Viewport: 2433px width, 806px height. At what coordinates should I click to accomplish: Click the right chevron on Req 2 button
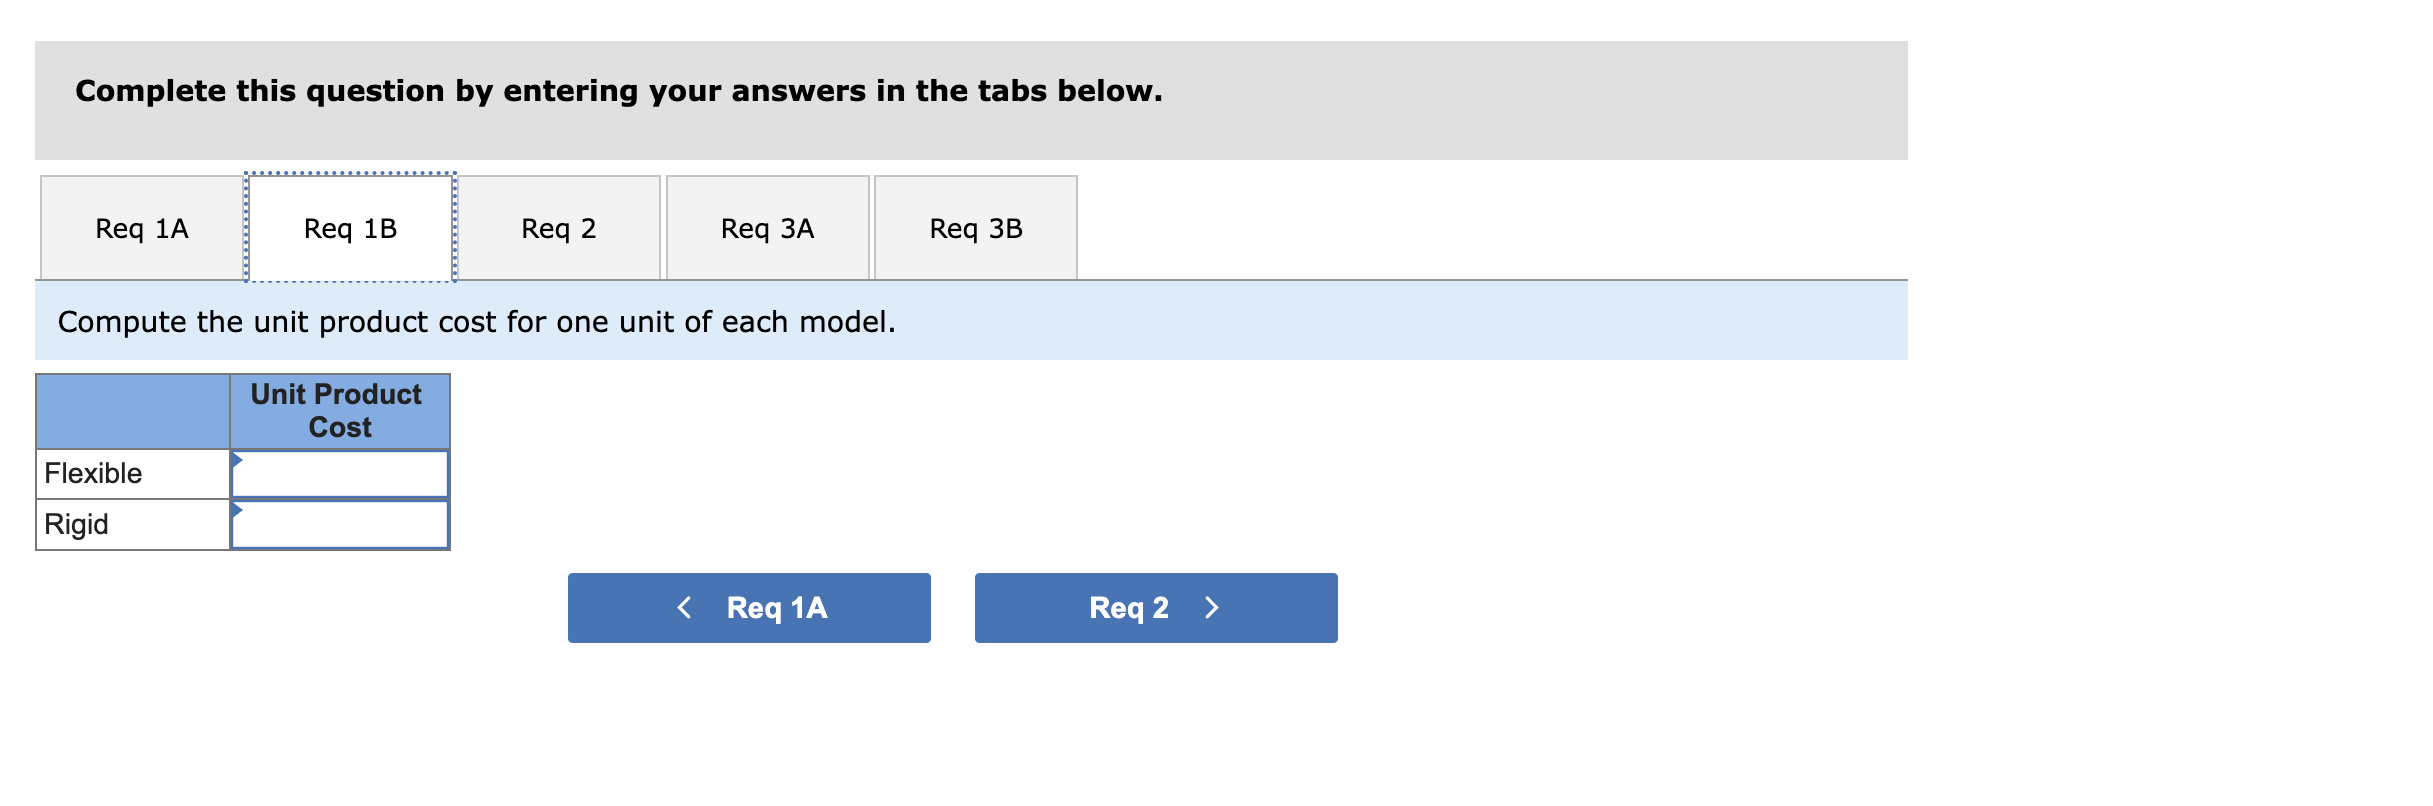click(x=1212, y=607)
